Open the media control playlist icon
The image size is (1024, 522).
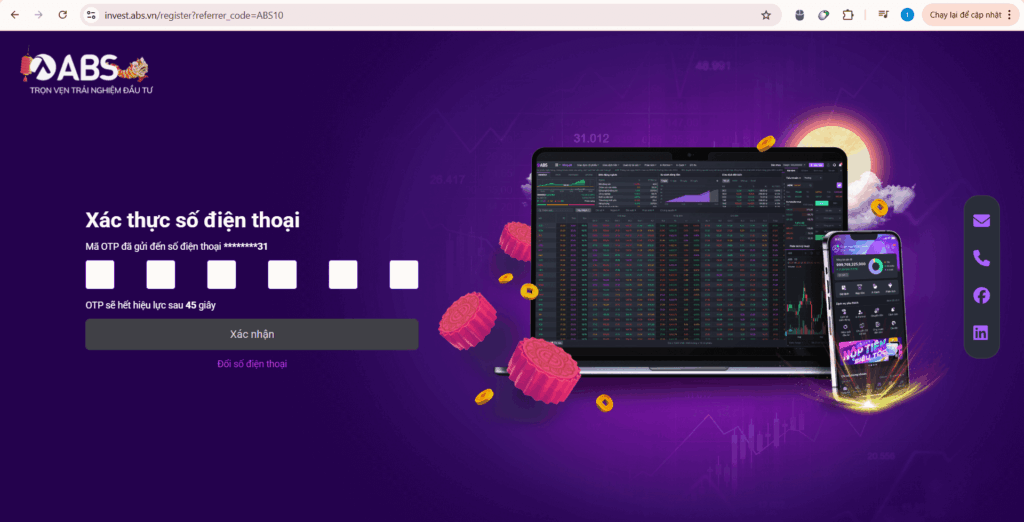point(884,14)
